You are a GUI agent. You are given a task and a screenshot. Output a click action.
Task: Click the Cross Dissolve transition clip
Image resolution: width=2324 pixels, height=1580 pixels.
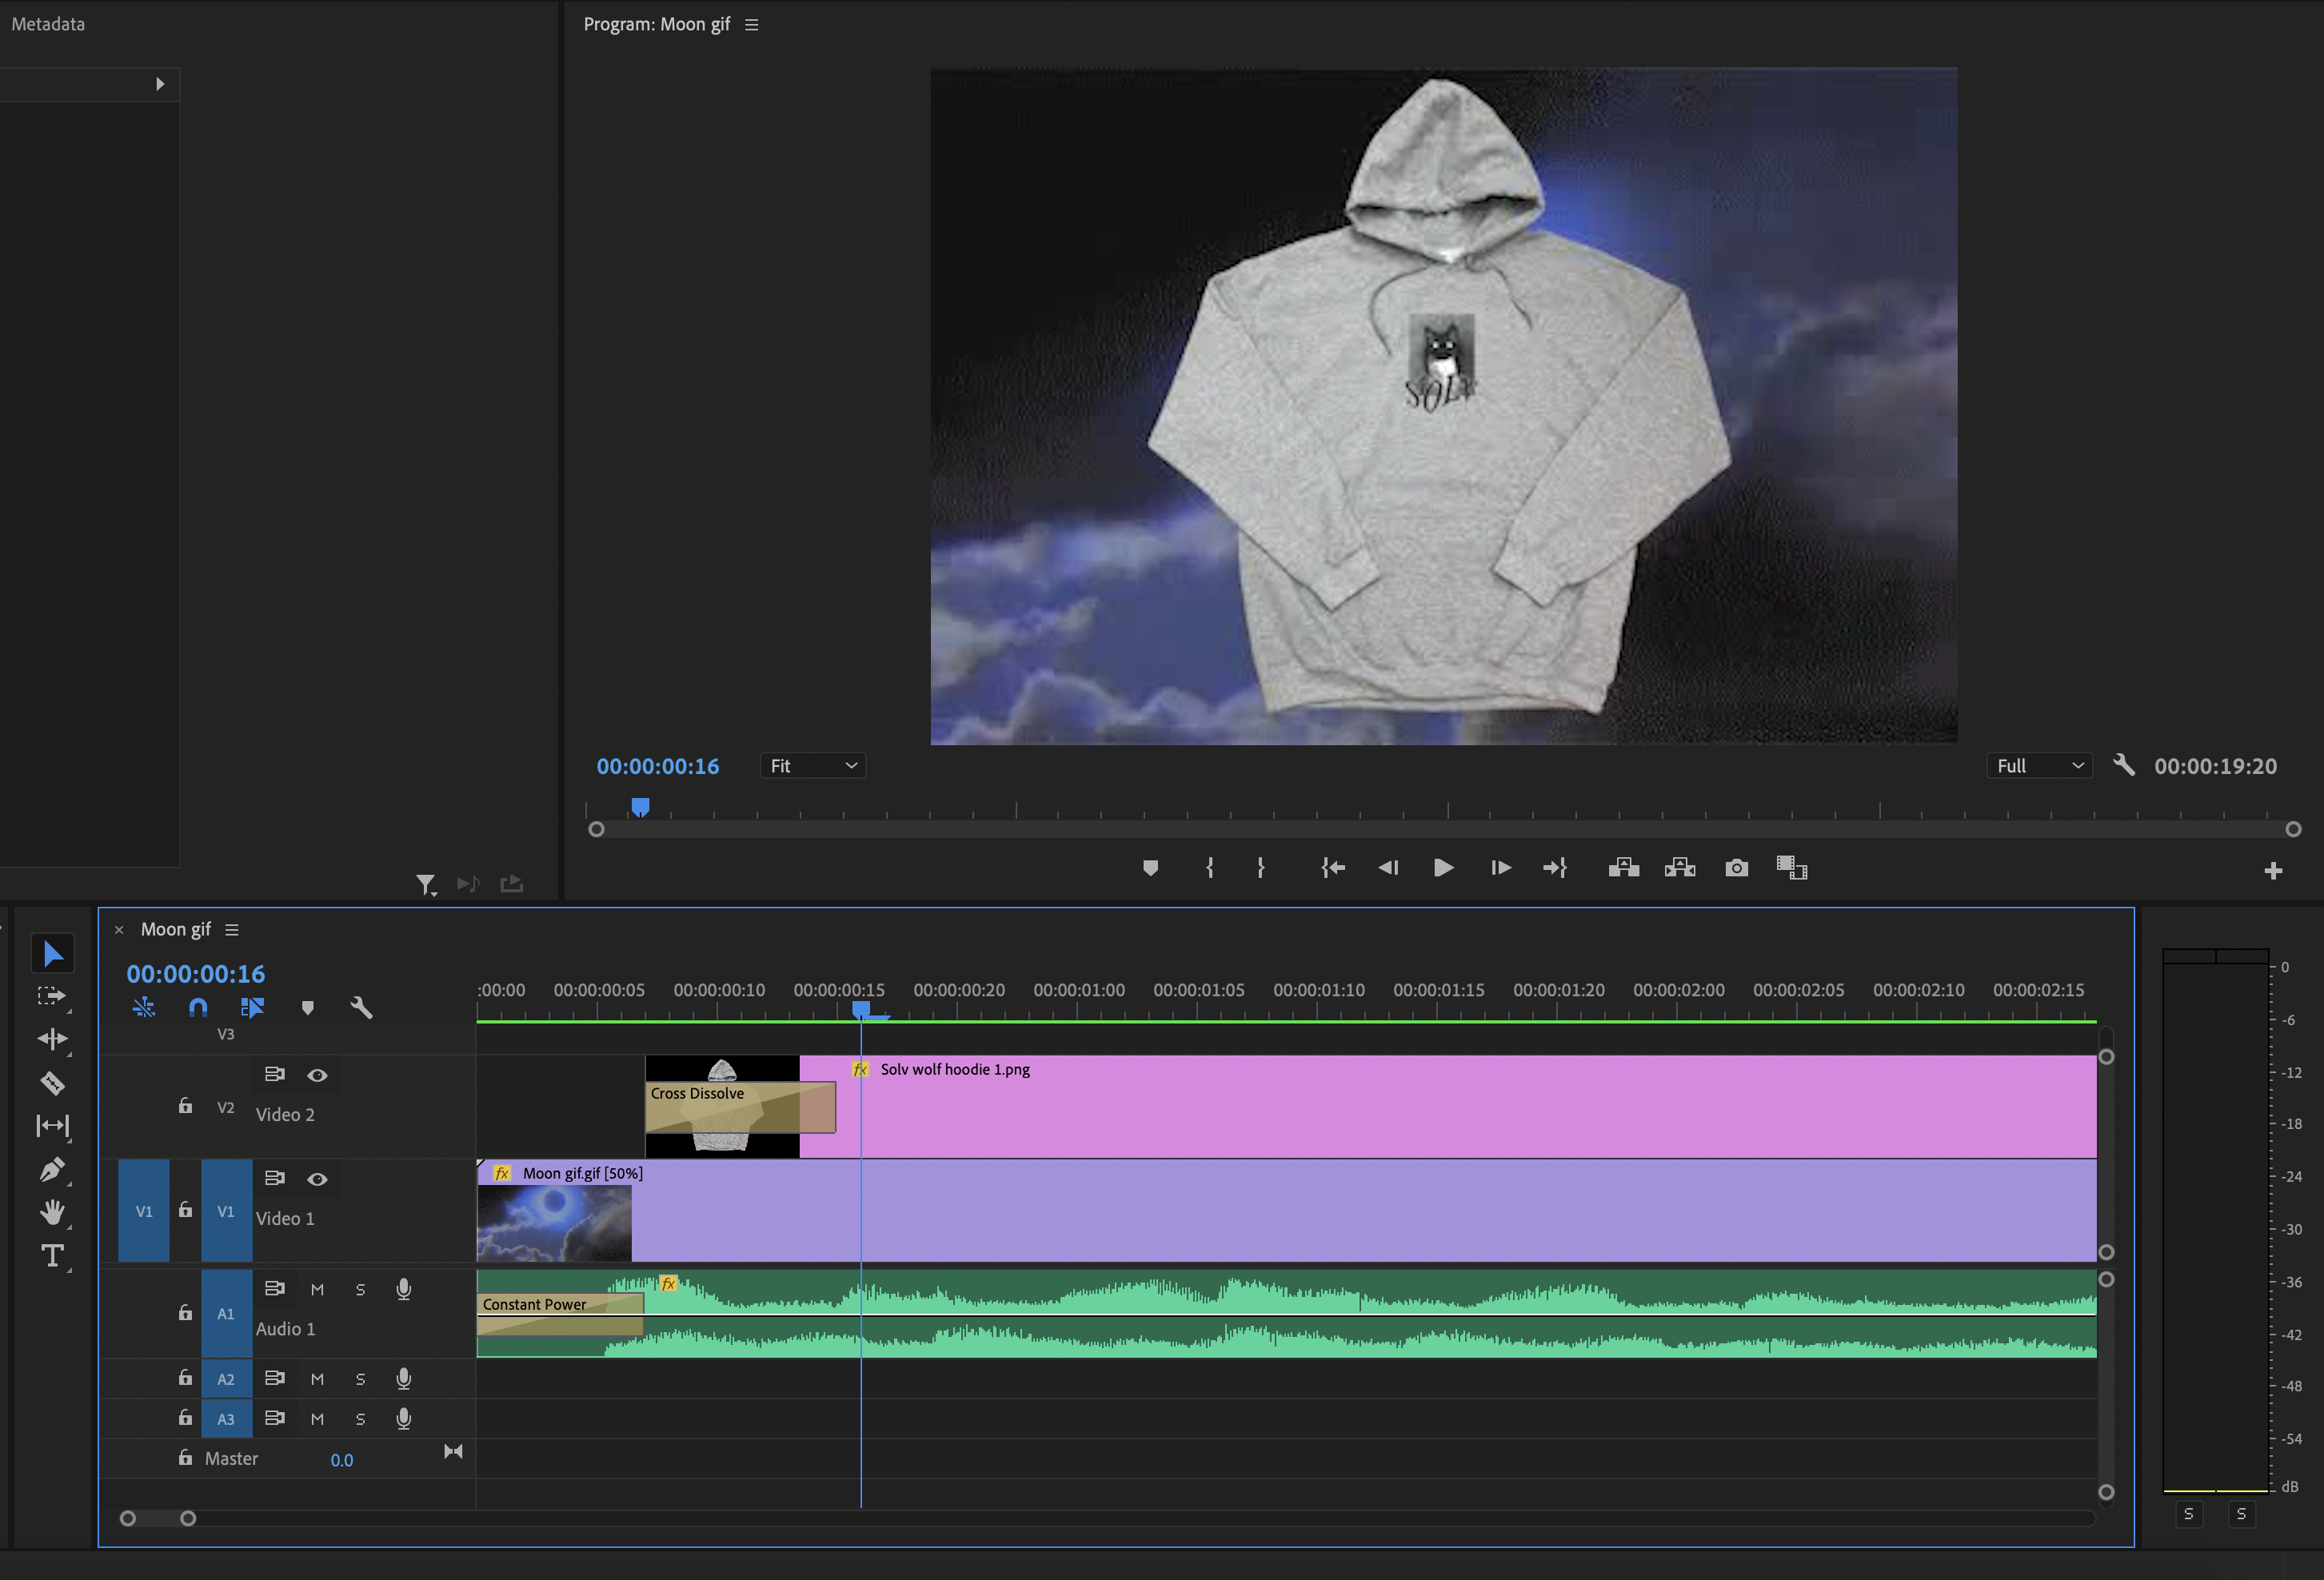[740, 1106]
